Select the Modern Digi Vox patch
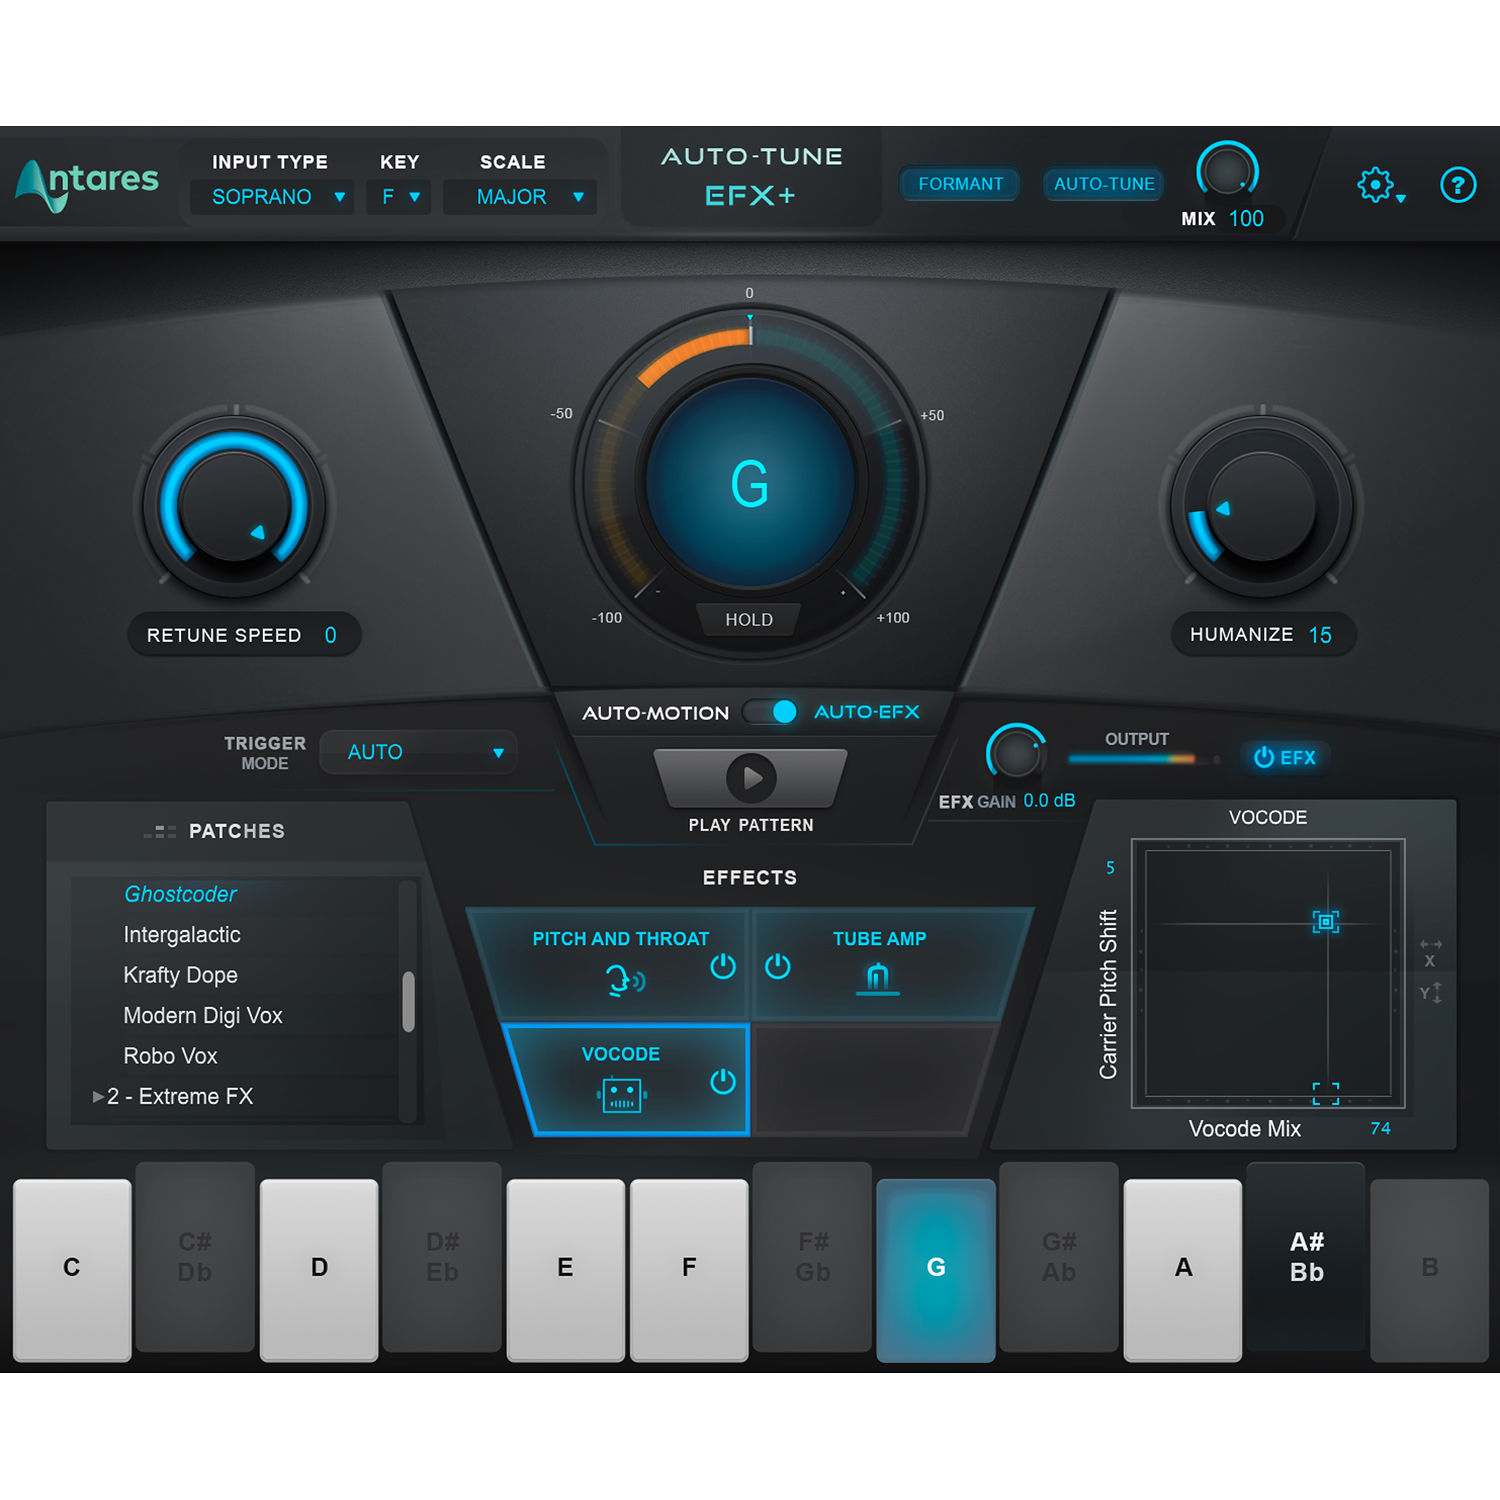This screenshot has height=1500, width=1500. (203, 1016)
